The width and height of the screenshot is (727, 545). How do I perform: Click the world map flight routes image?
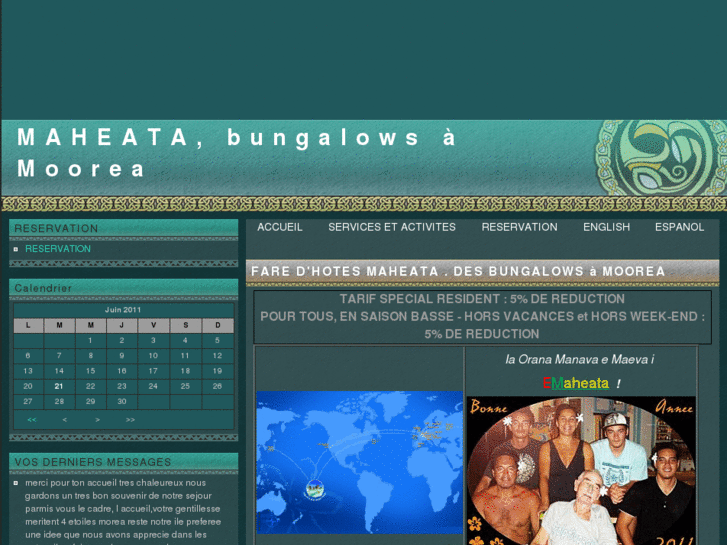coord(359,462)
